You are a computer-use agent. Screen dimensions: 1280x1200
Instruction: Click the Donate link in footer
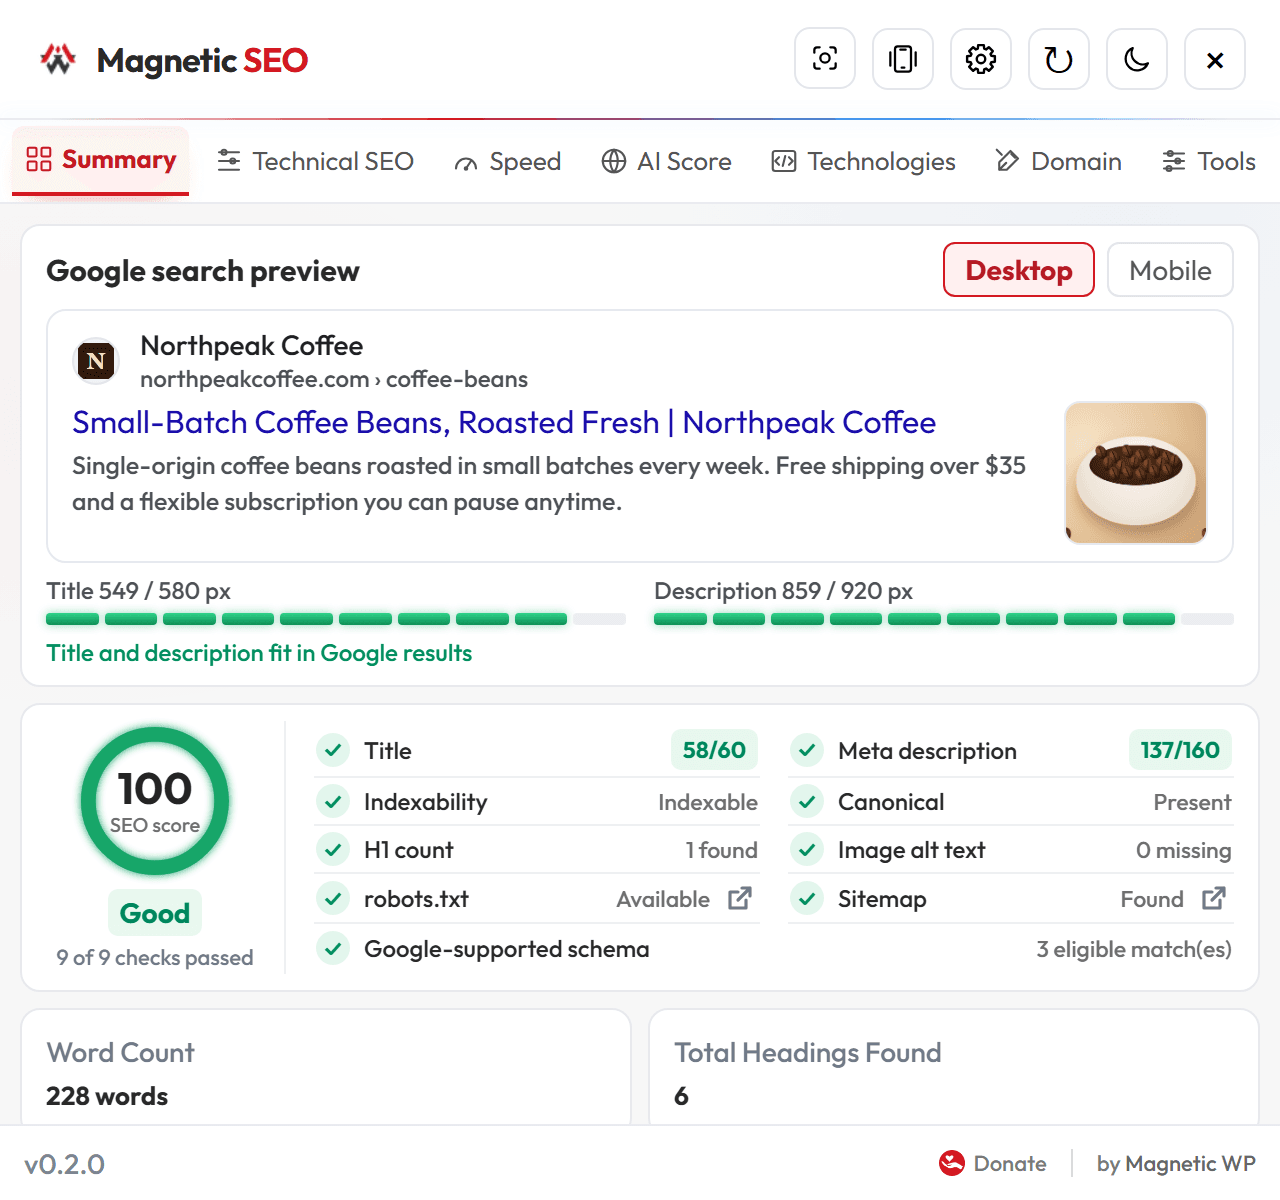tap(993, 1163)
